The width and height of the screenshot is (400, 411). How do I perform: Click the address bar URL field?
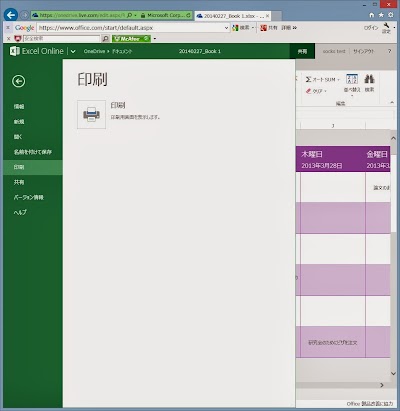(x=130, y=28)
